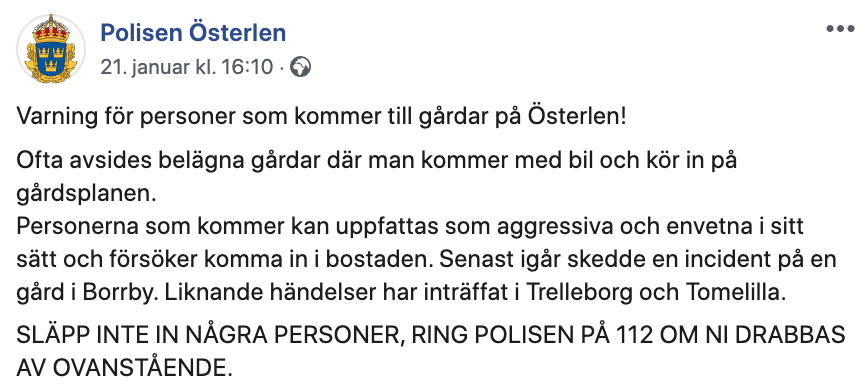Open the Polisen Österlen page name link
863x387 pixels.
(x=193, y=33)
